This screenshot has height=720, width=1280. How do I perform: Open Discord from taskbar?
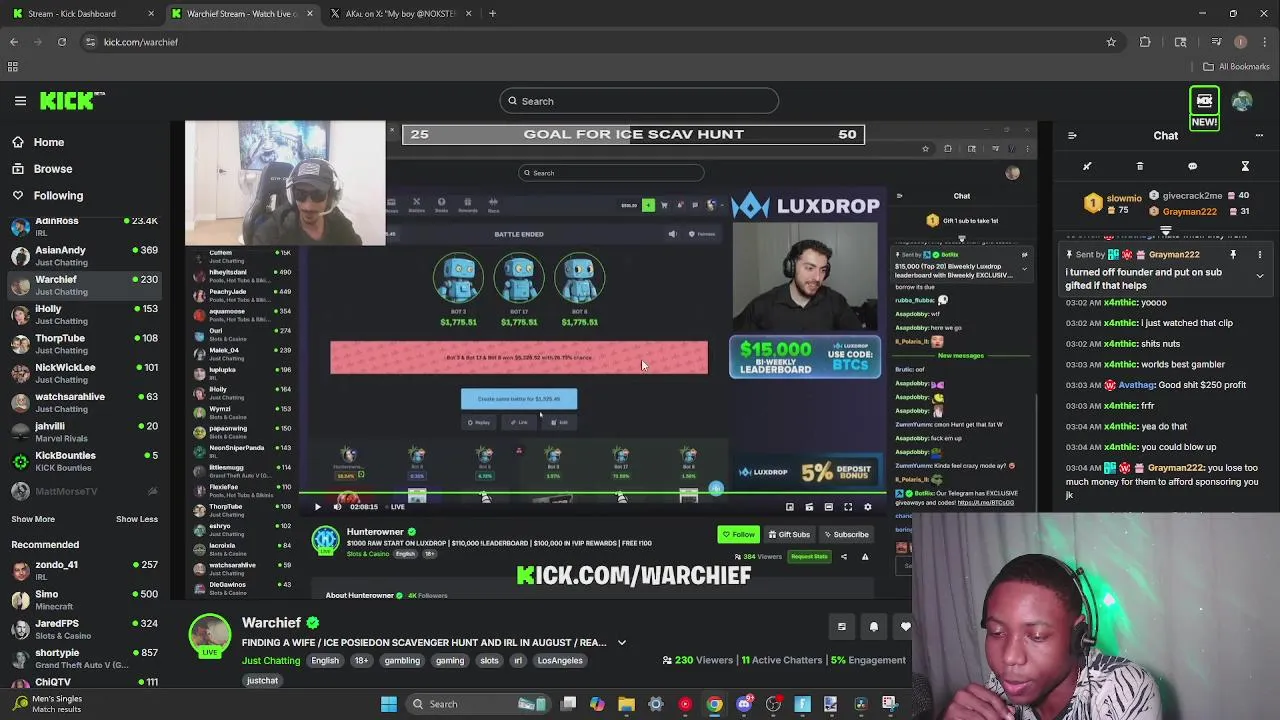[744, 704]
